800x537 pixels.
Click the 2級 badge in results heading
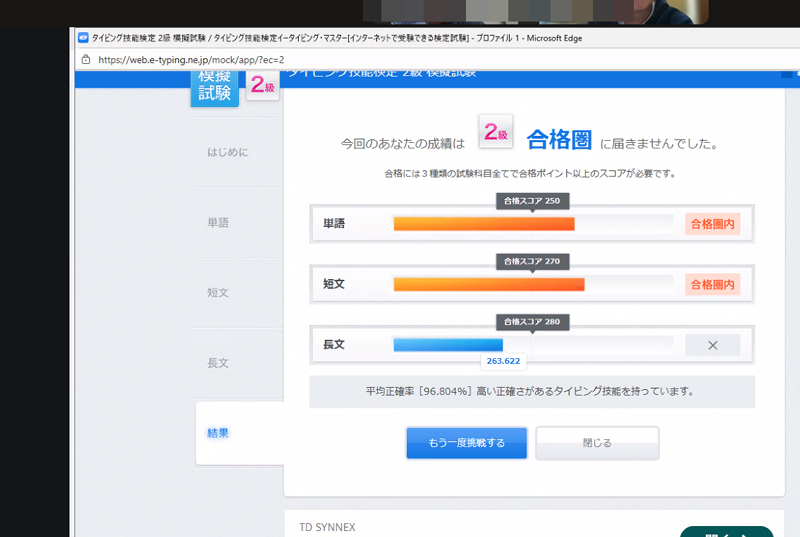tap(497, 132)
